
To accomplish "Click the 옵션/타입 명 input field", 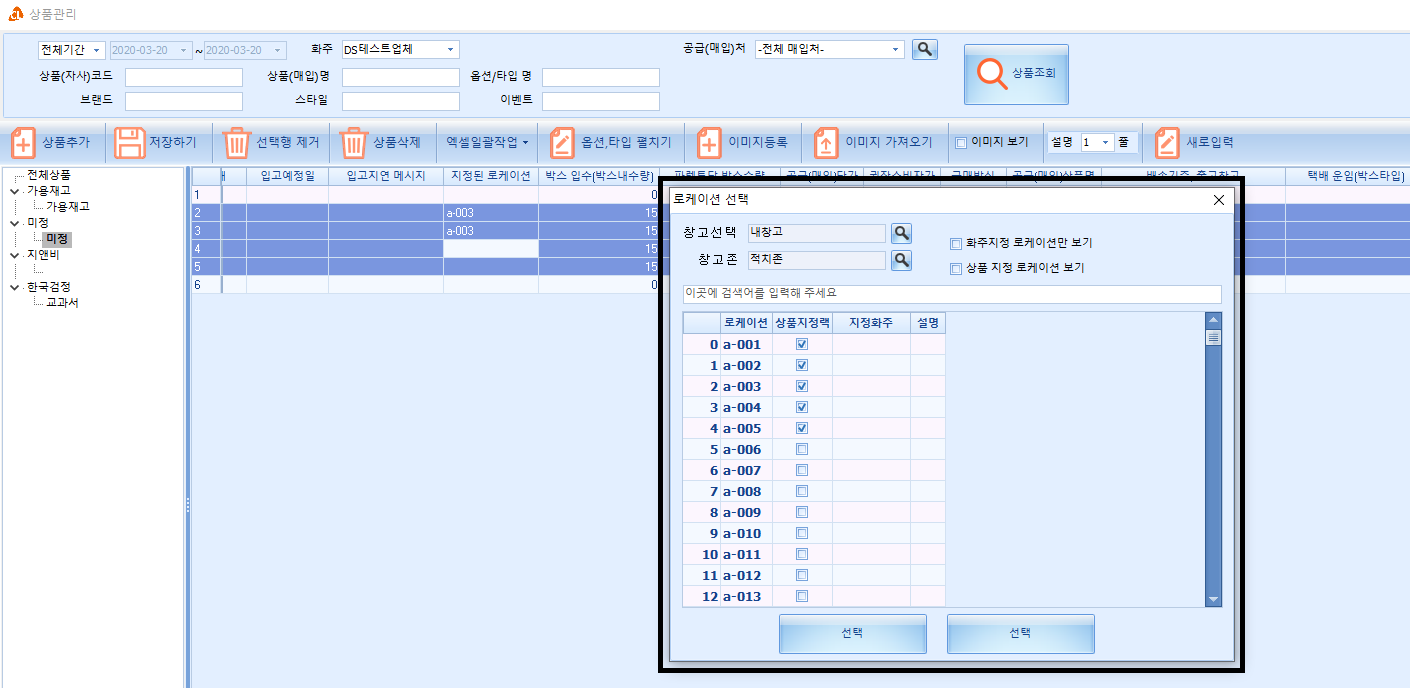I will point(601,77).
